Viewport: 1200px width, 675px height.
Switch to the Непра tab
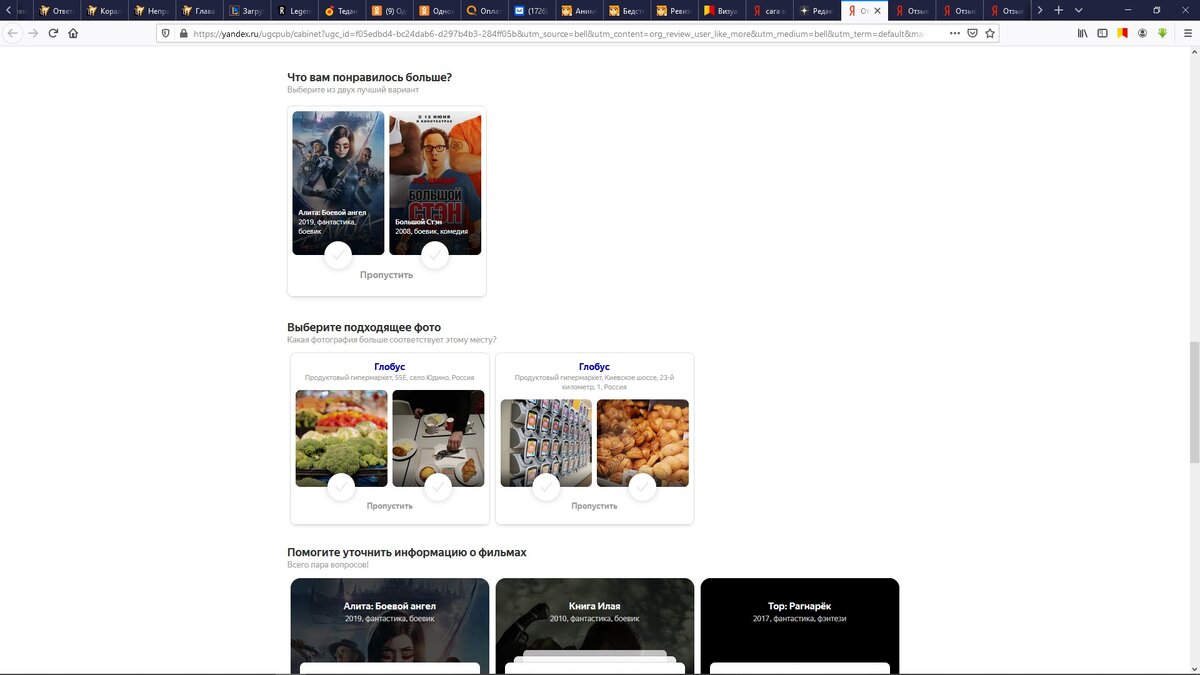pyautogui.click(x=150, y=10)
